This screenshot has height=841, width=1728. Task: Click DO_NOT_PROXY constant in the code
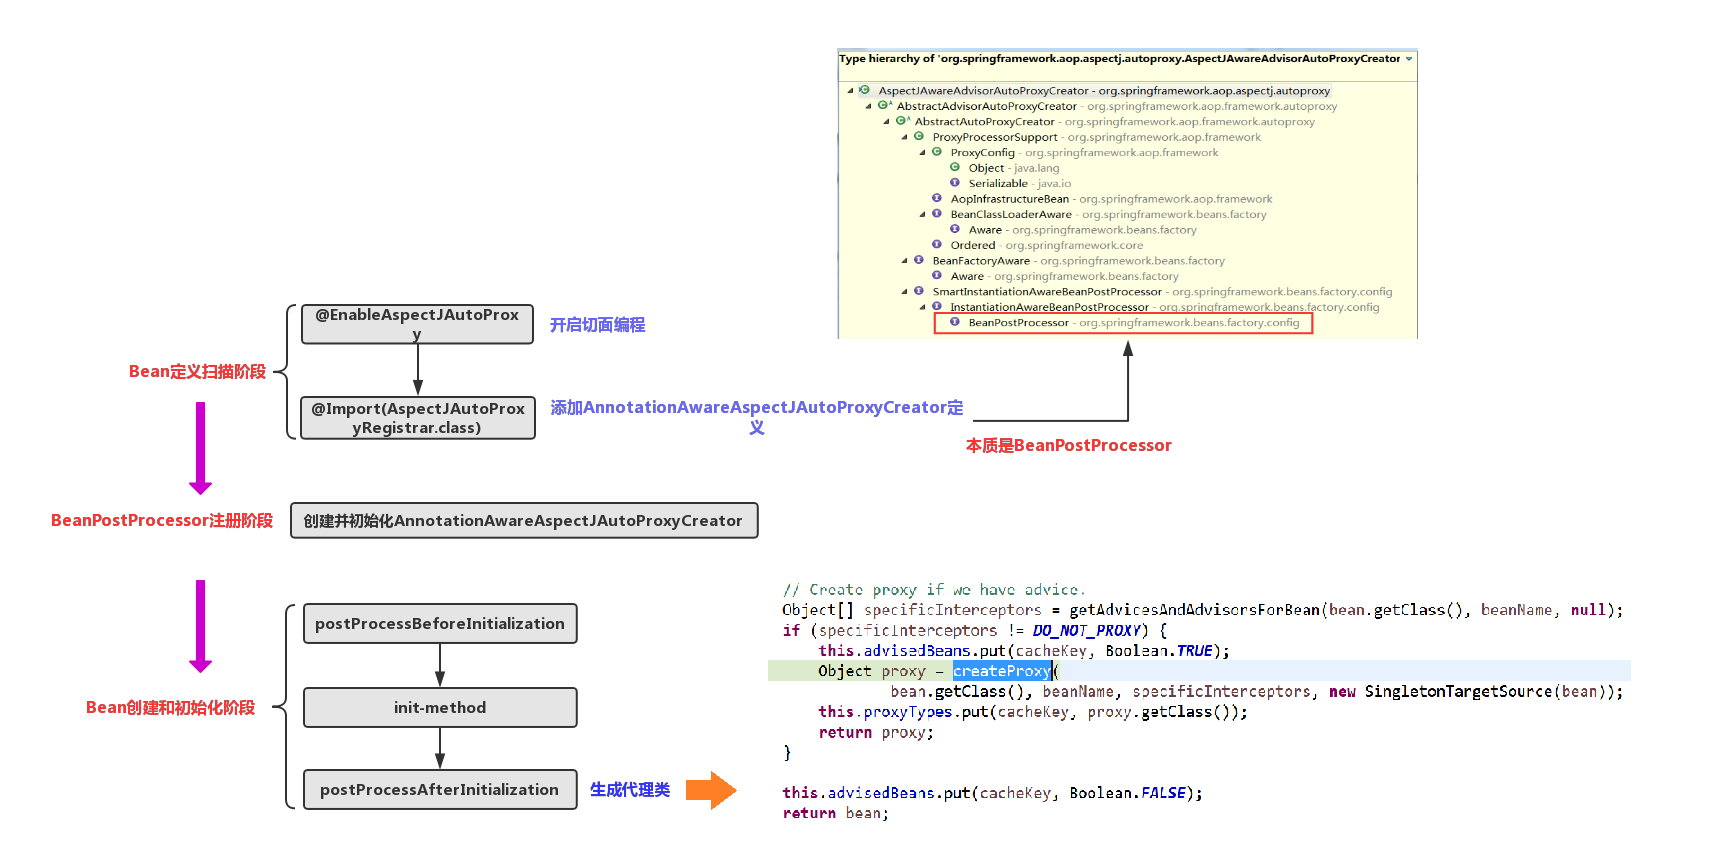(x=1086, y=631)
